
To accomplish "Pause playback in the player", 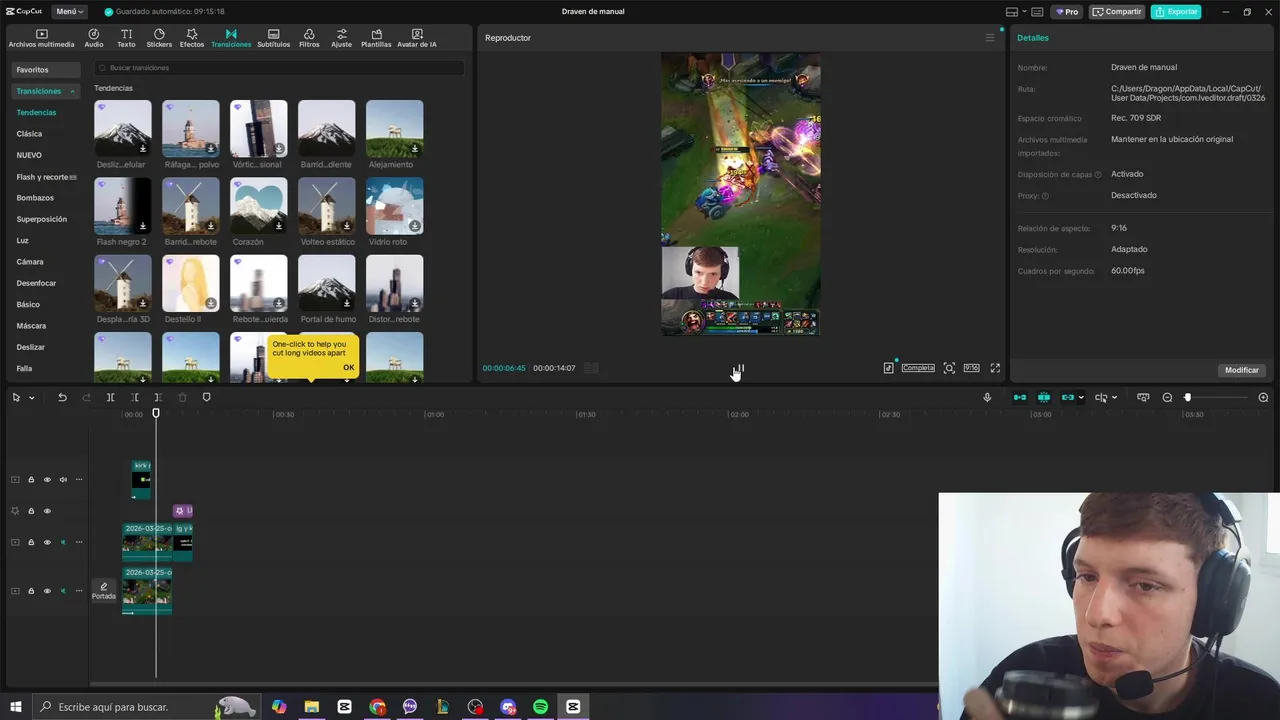I will [x=740, y=368].
